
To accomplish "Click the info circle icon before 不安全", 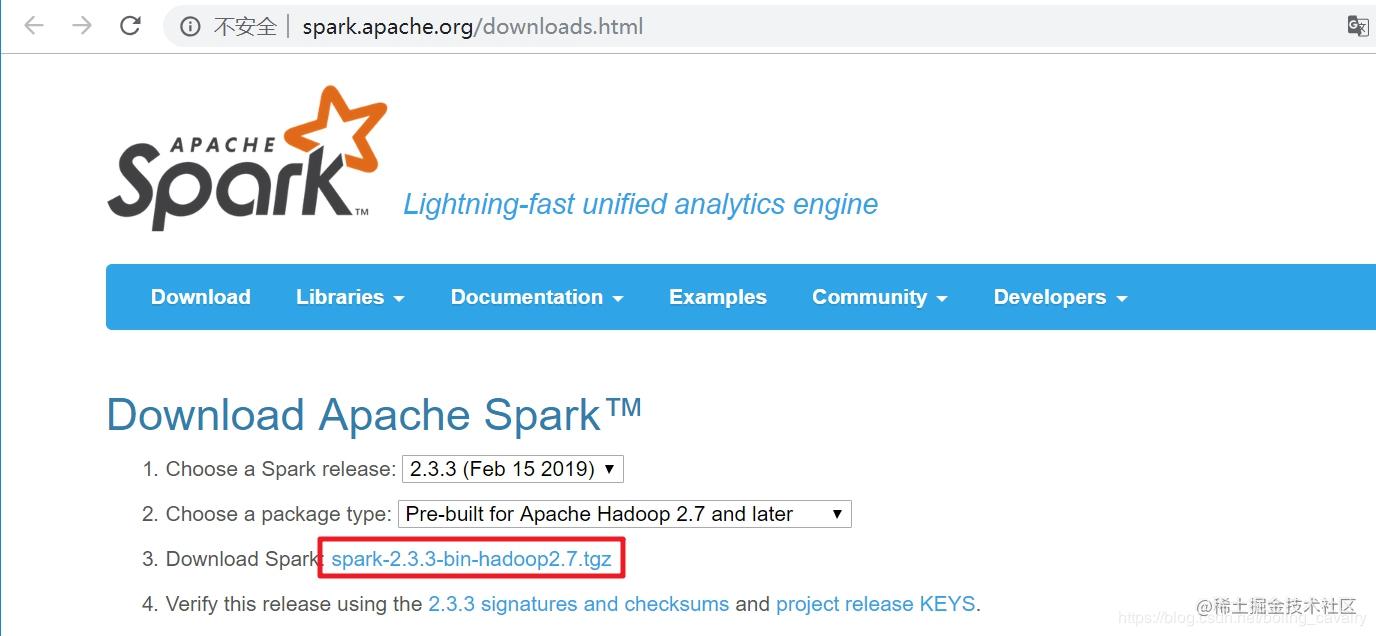I will coord(190,26).
